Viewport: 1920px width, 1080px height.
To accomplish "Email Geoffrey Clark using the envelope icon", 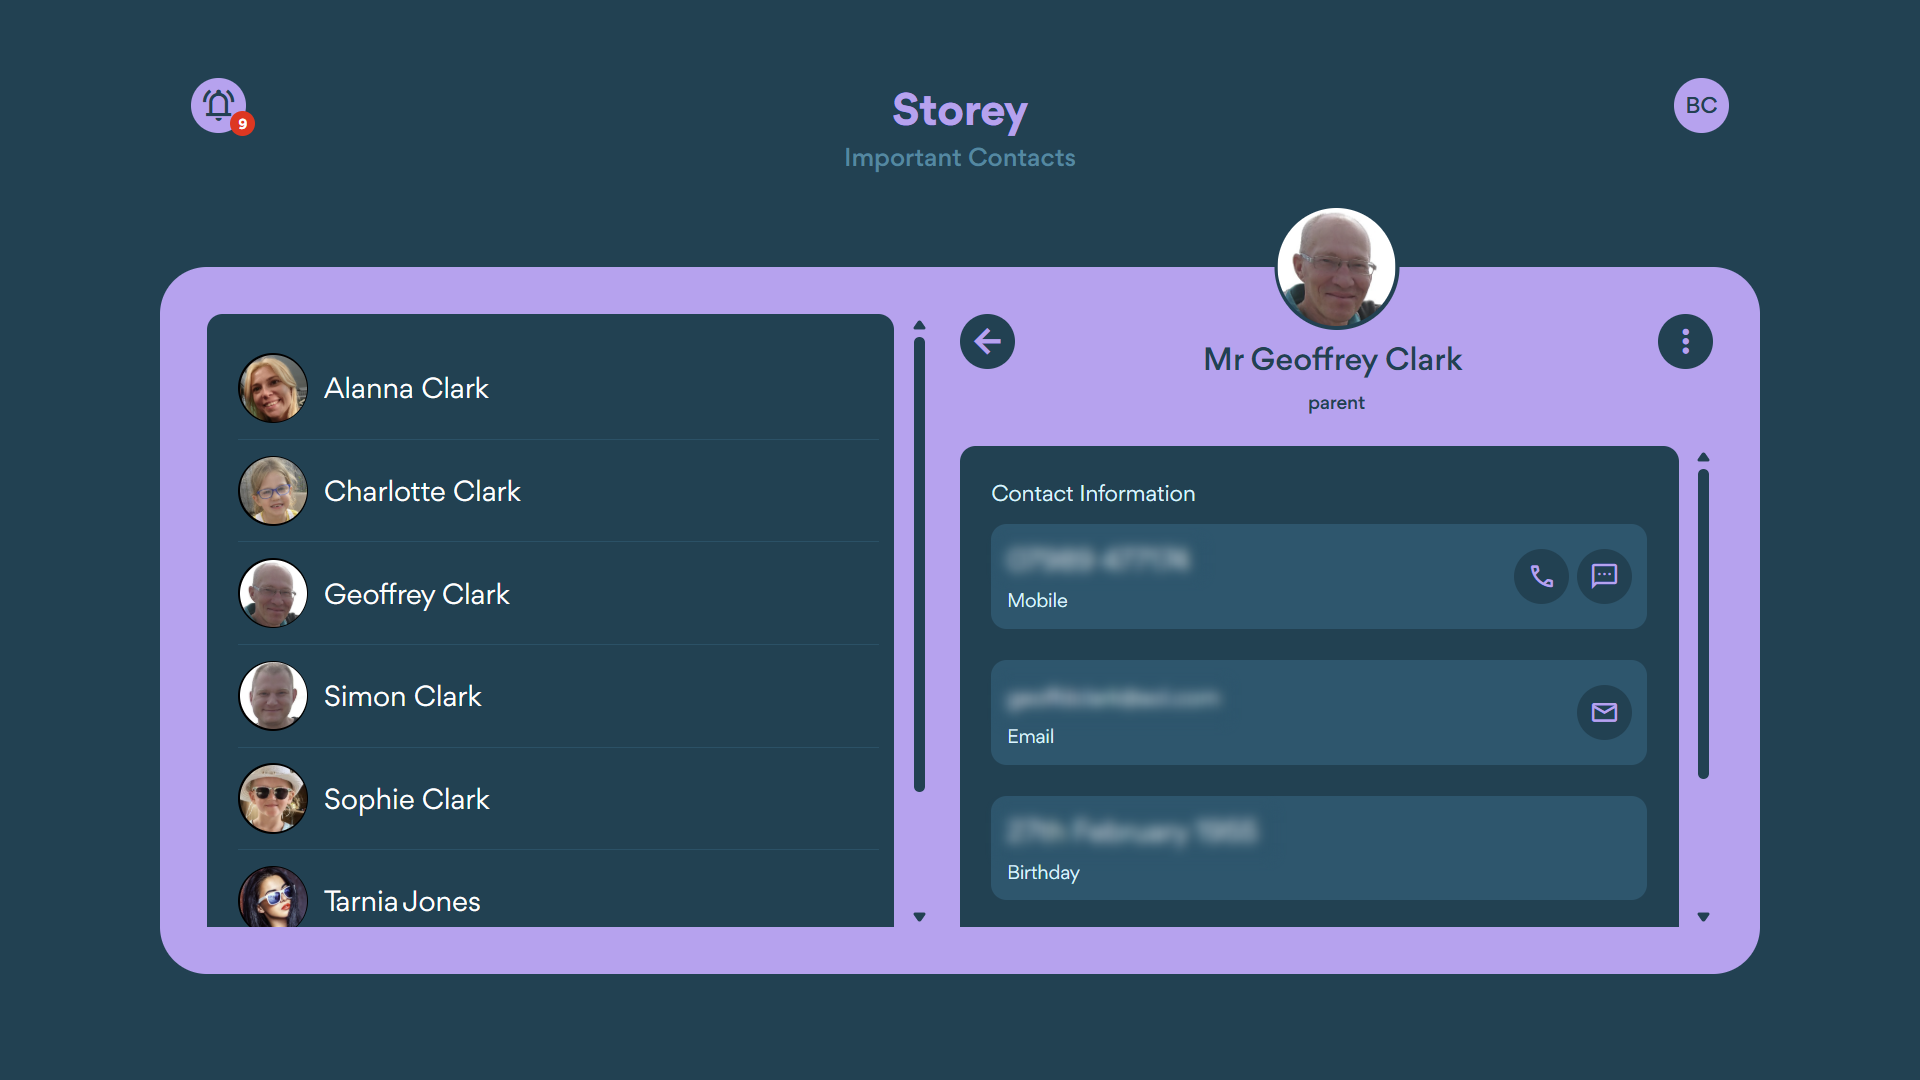I will pos(1604,712).
